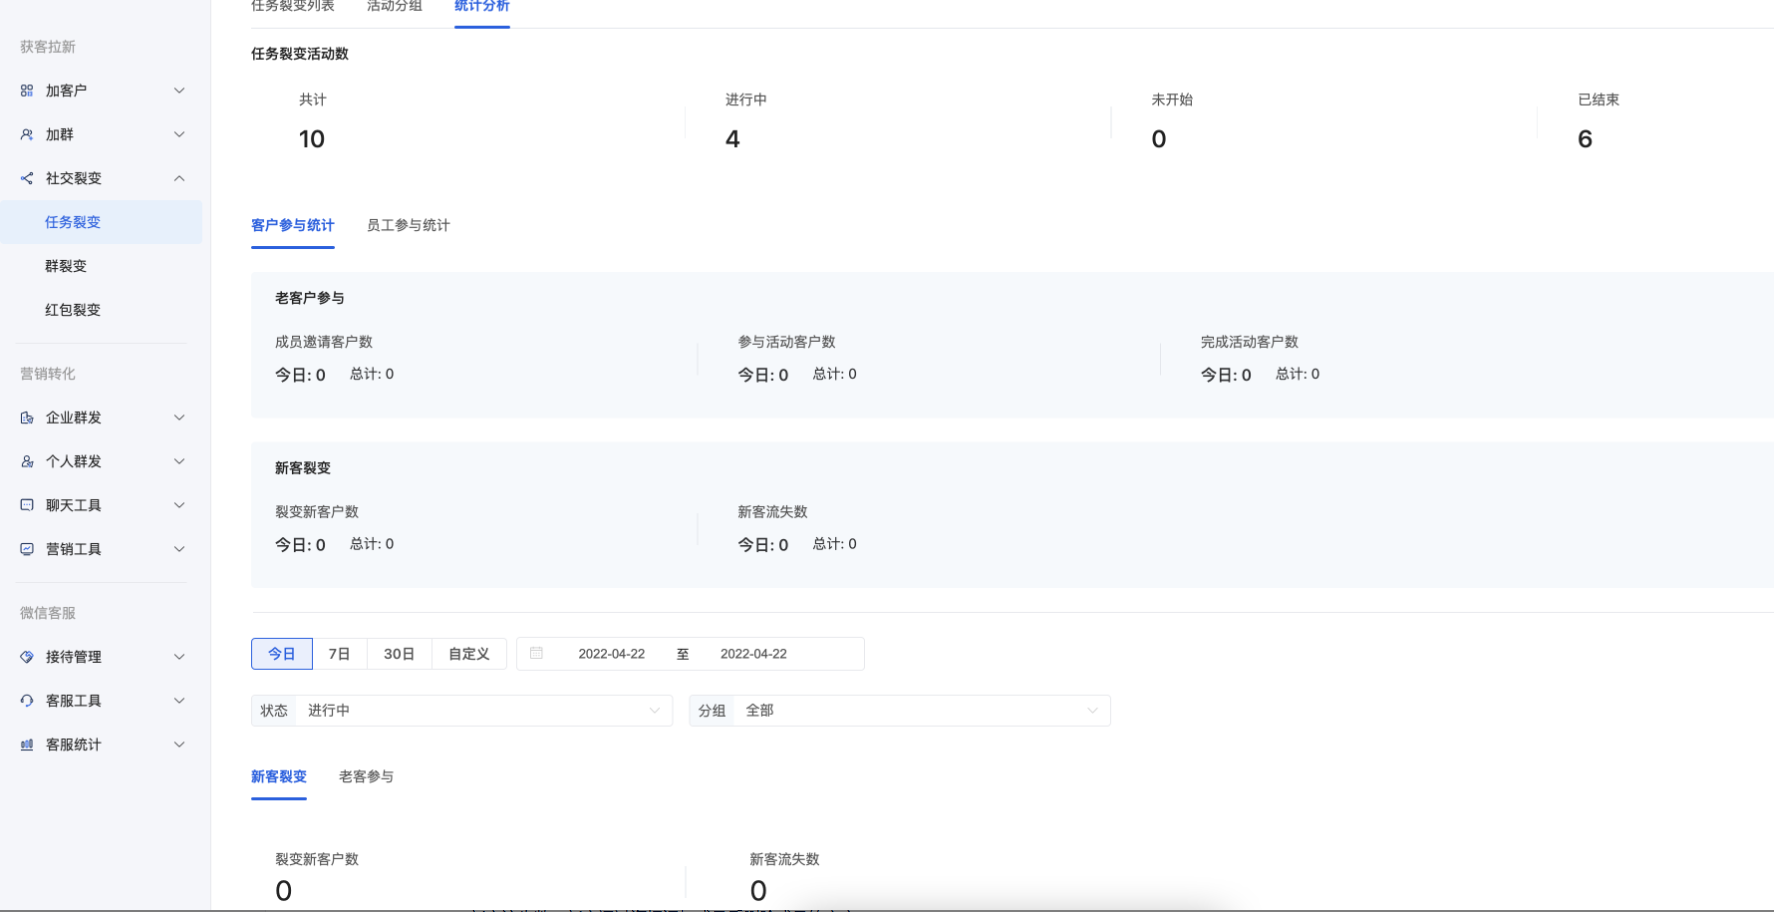The height and width of the screenshot is (912, 1774).
Task: Expand the 聊天工具 chevron
Action: pos(179,506)
